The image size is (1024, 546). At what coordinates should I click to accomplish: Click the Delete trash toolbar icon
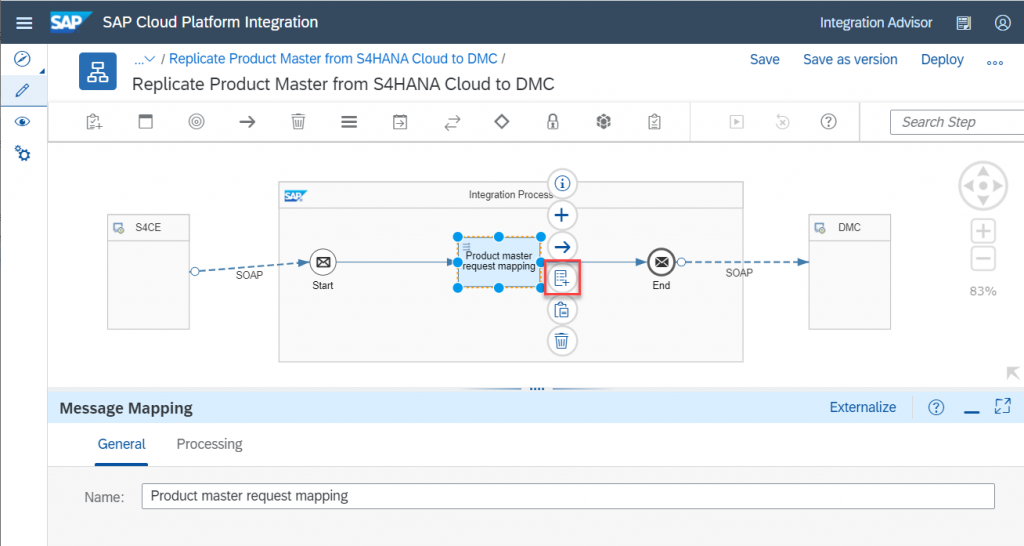[x=298, y=121]
